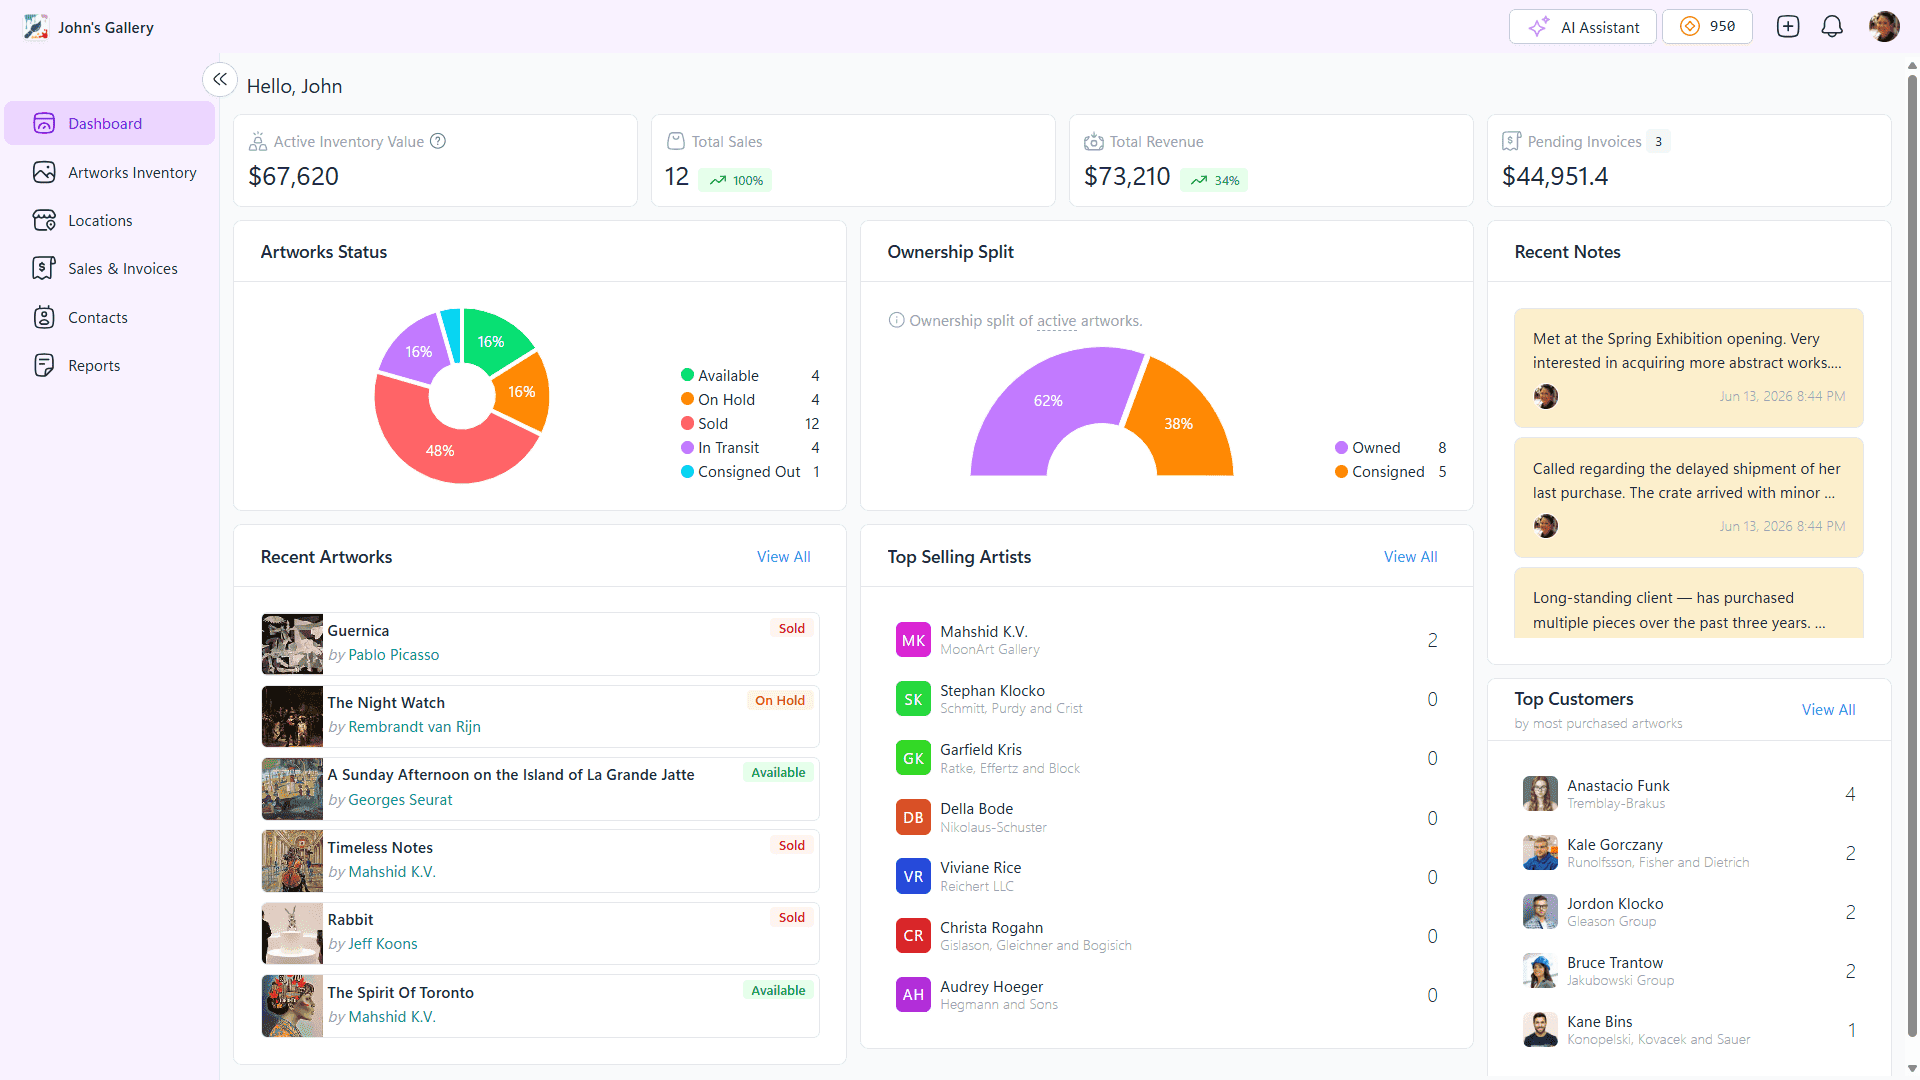This screenshot has height=1080, width=1920.
Task: Open Bruce Trantow customer avatar
Action: (1540, 970)
